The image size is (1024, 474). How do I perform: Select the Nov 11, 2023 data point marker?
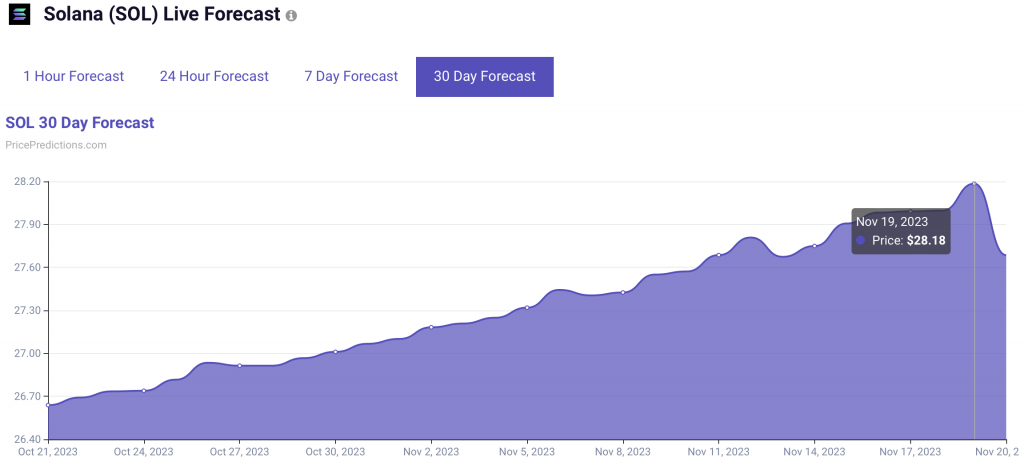719,255
